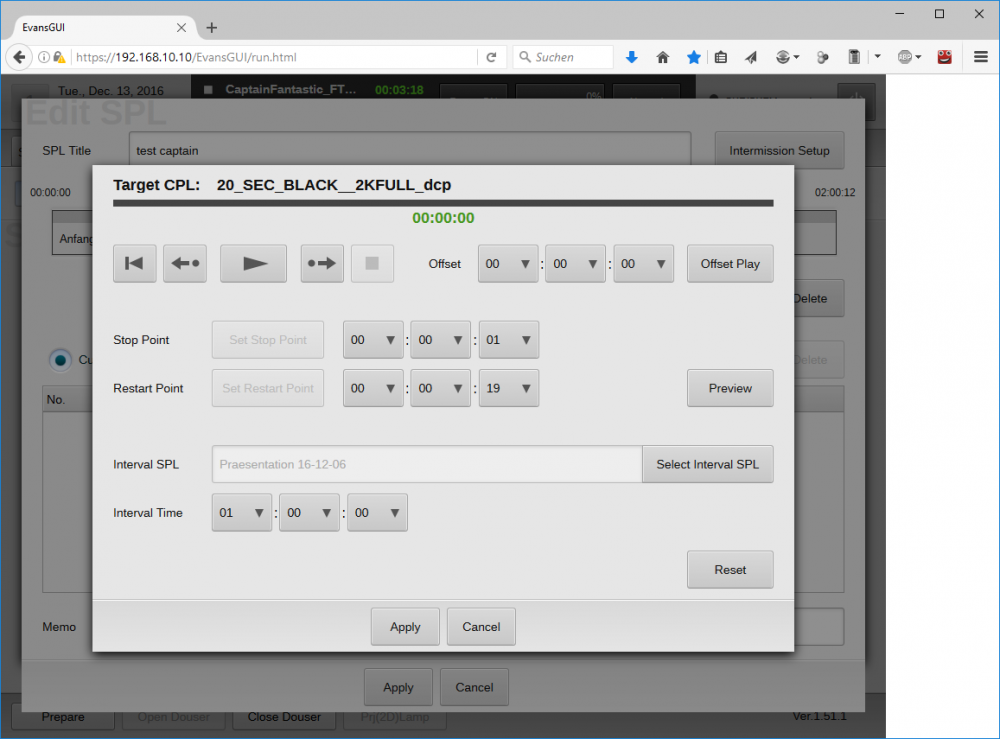This screenshot has height=739, width=1000.
Task: Click the Firefox downloads arrow icon
Action: tap(632, 58)
